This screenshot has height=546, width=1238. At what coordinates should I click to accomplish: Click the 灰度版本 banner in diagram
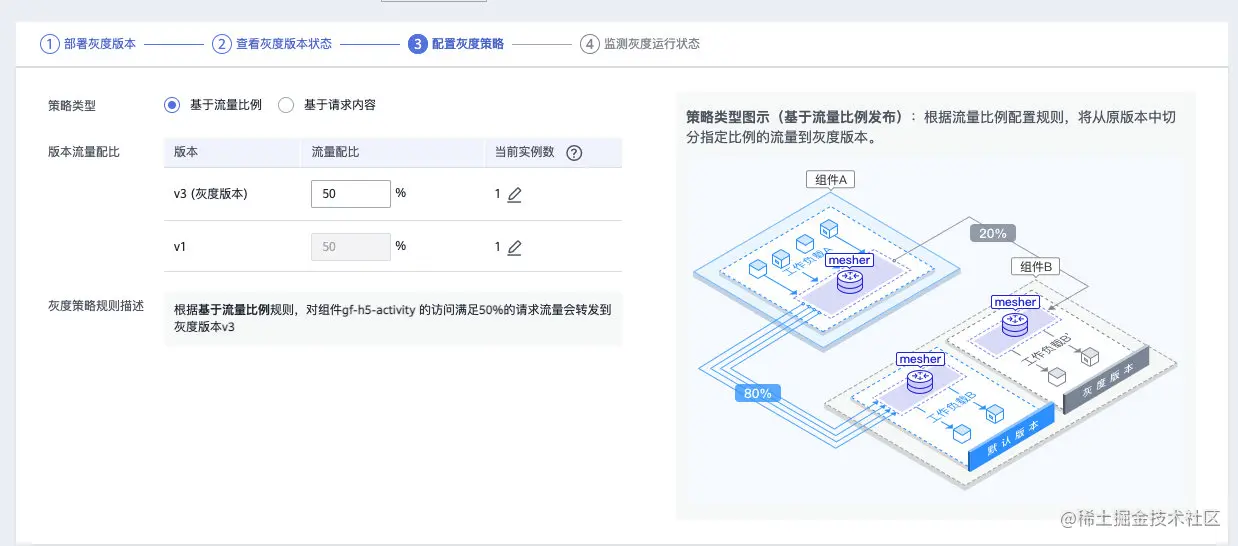pos(1105,381)
